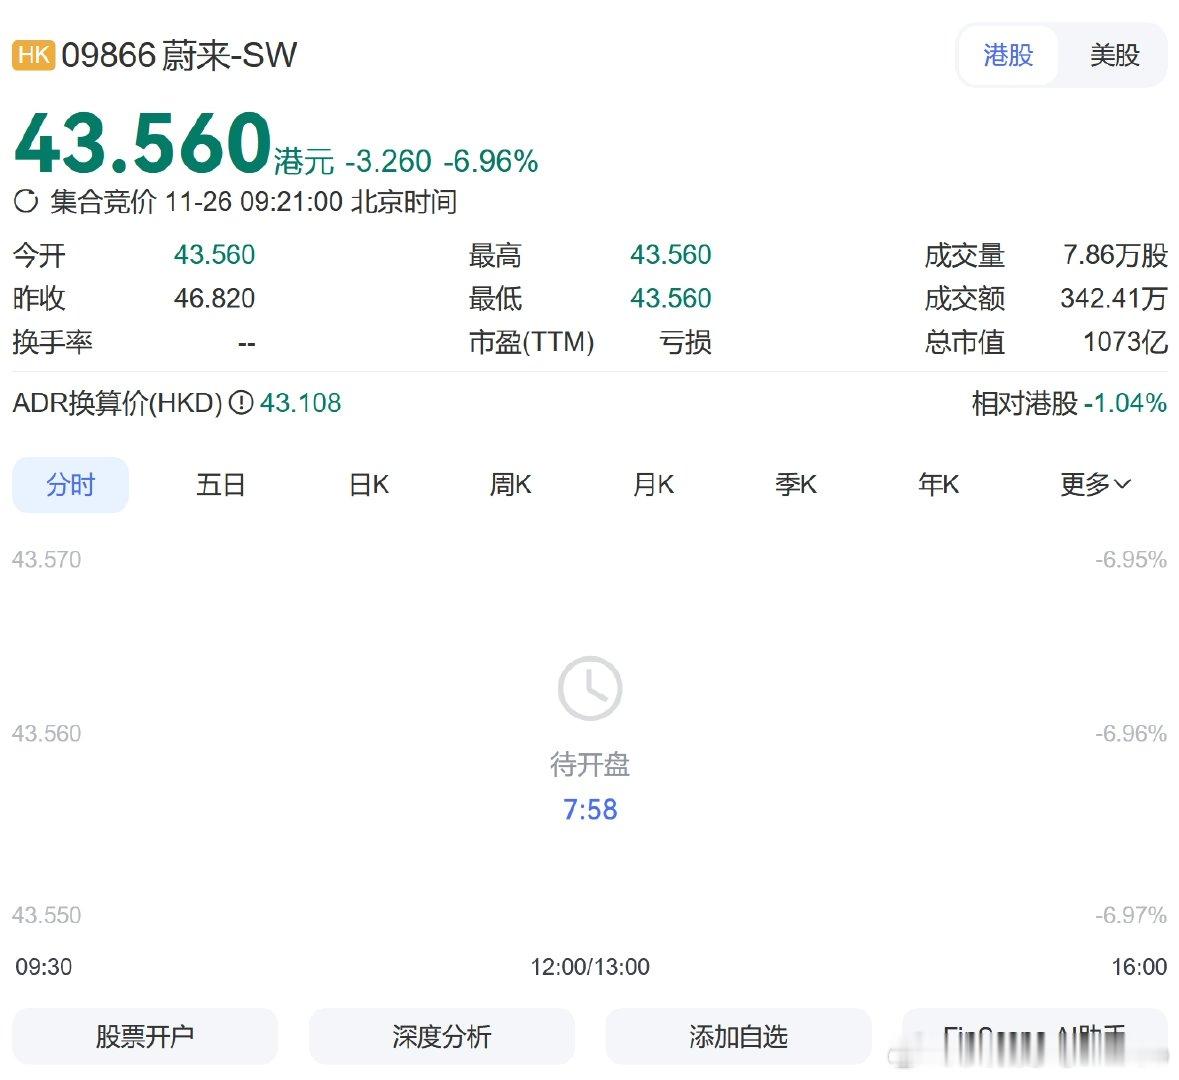Click the 换手率 label

click(53, 342)
